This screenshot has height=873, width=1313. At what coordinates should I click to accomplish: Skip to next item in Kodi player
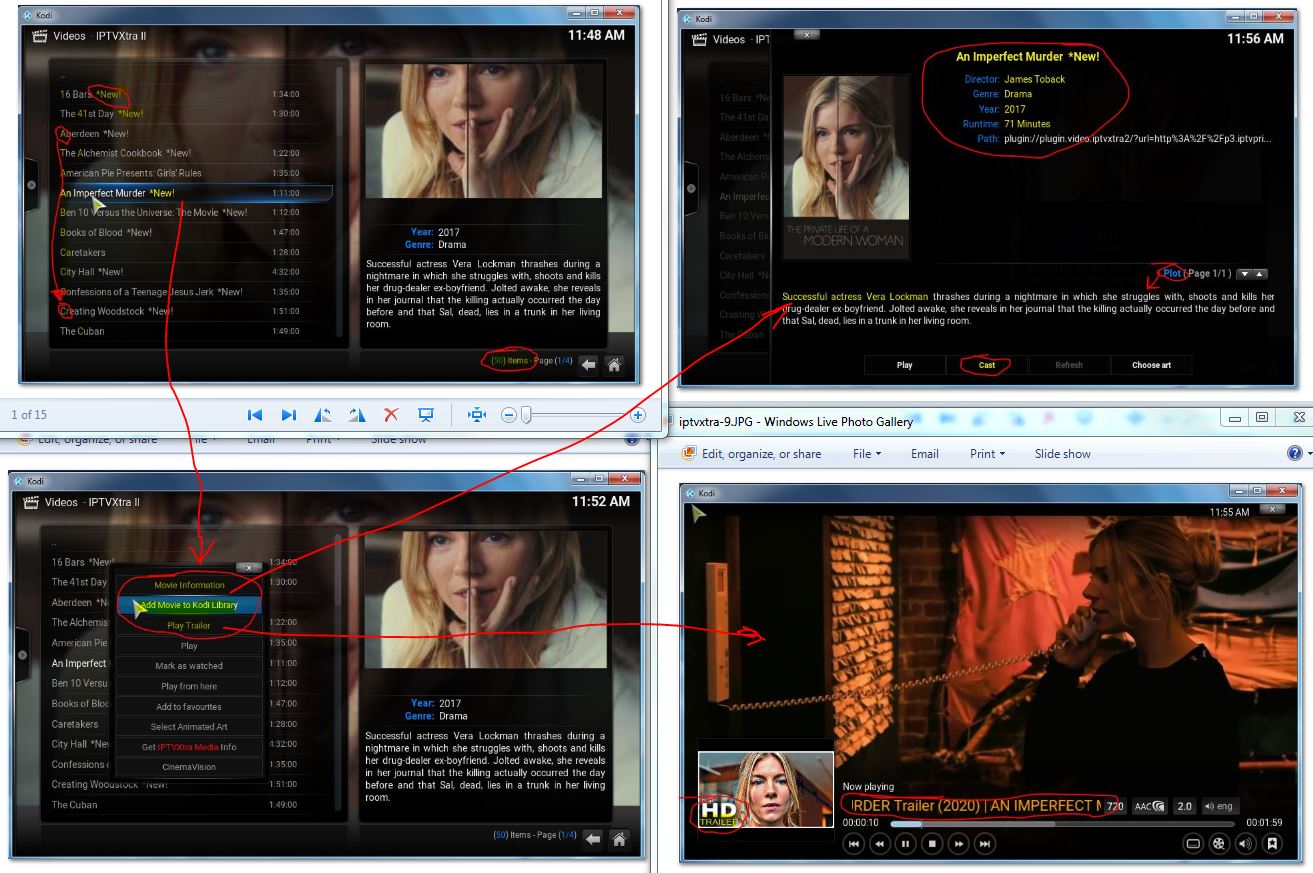pos(985,844)
